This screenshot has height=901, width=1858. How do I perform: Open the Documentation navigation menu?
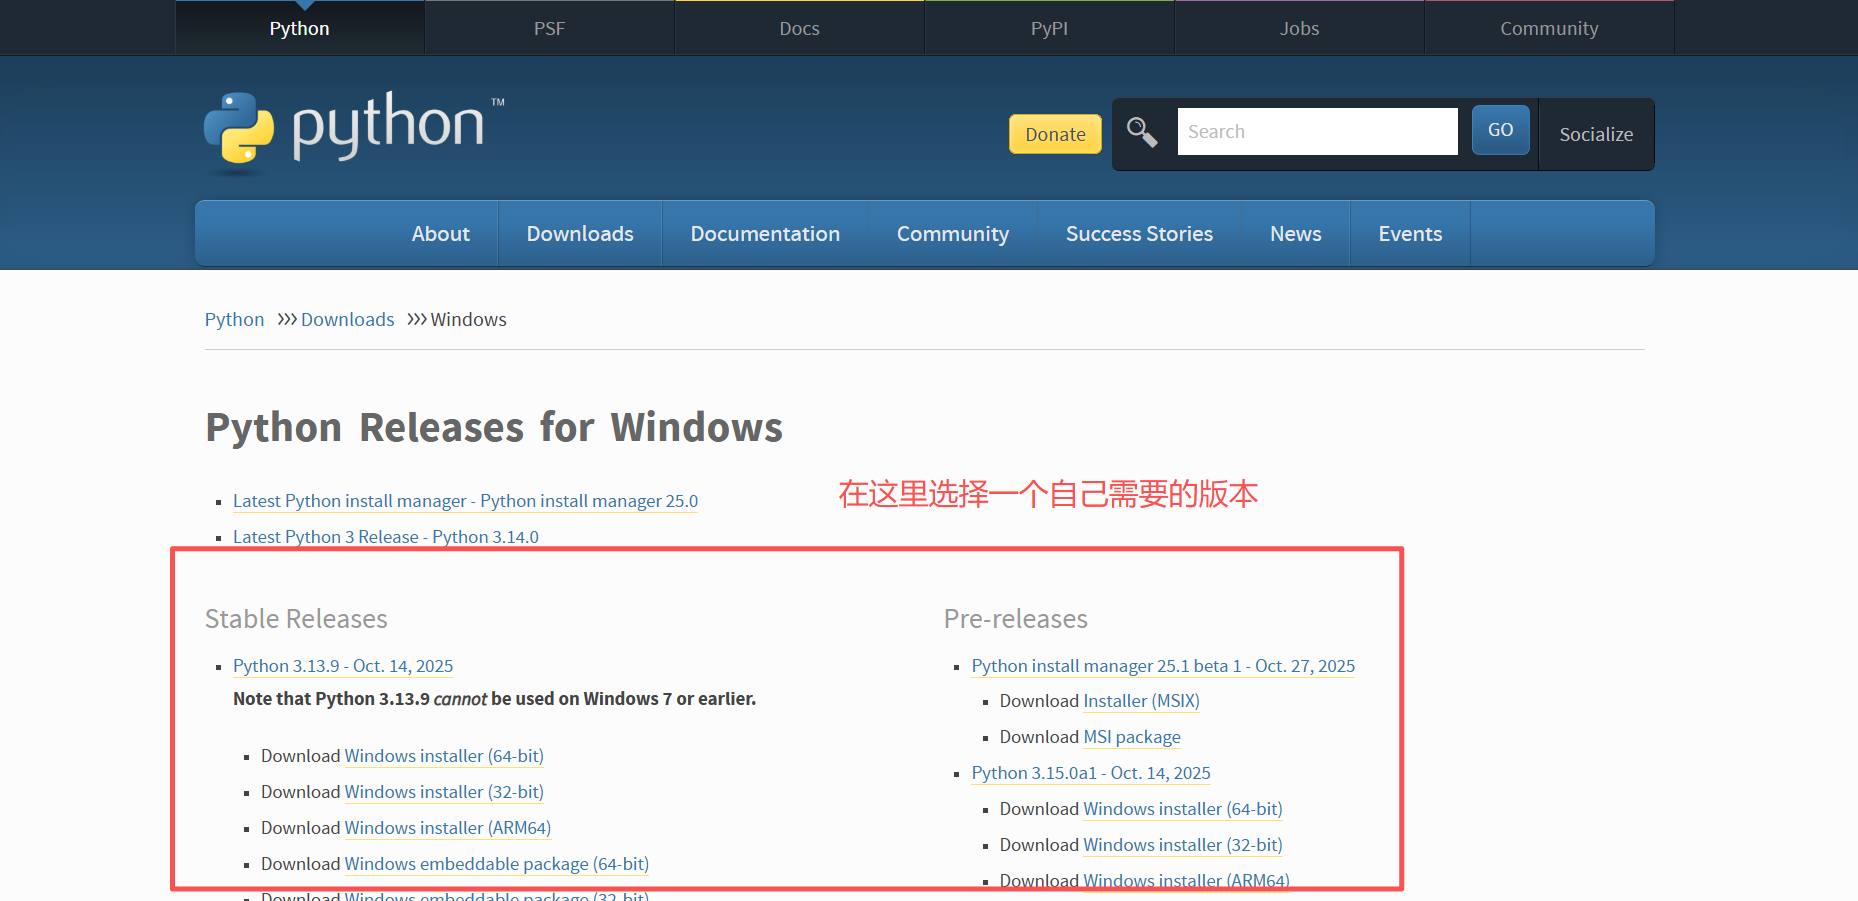[765, 233]
